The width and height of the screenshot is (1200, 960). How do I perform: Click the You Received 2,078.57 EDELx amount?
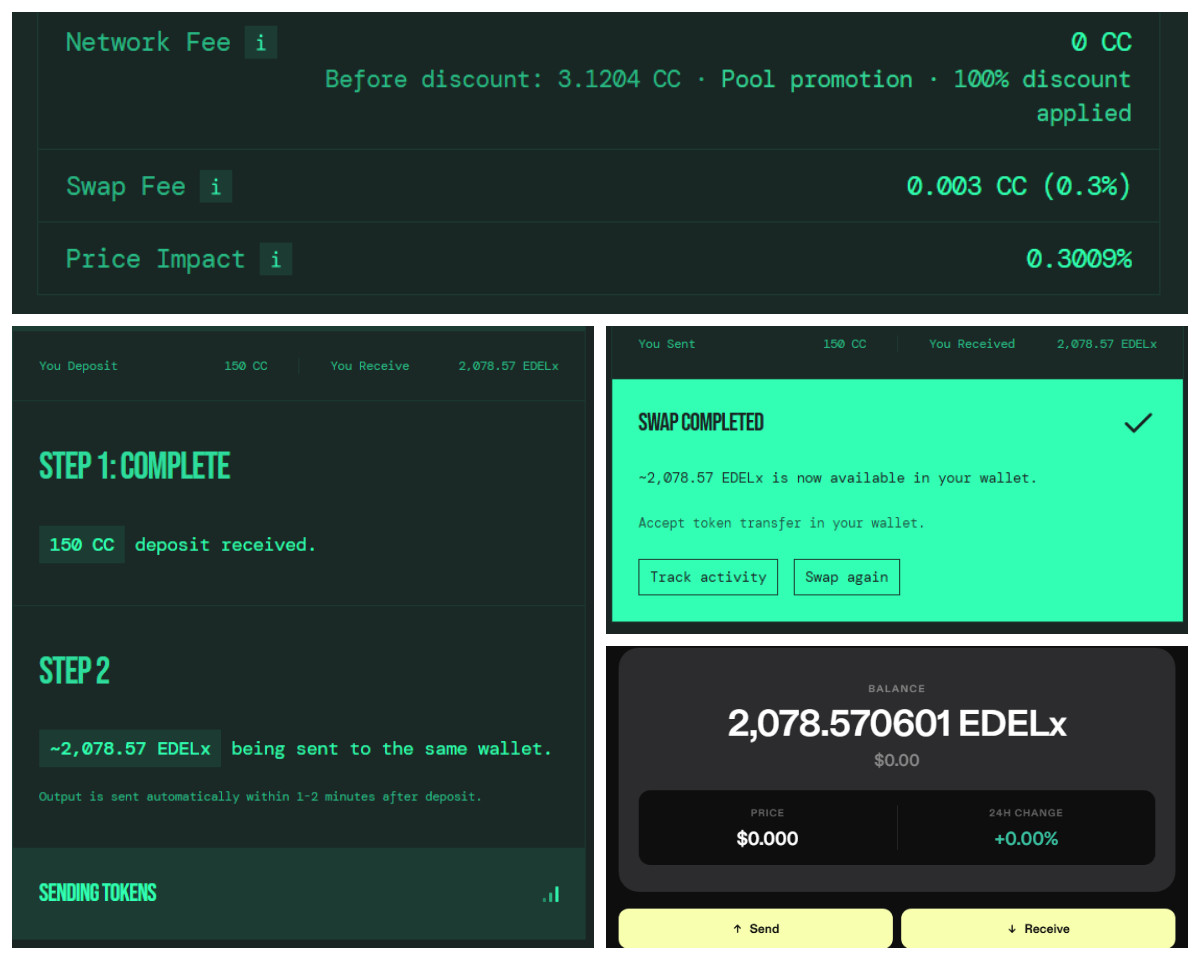1107,344
